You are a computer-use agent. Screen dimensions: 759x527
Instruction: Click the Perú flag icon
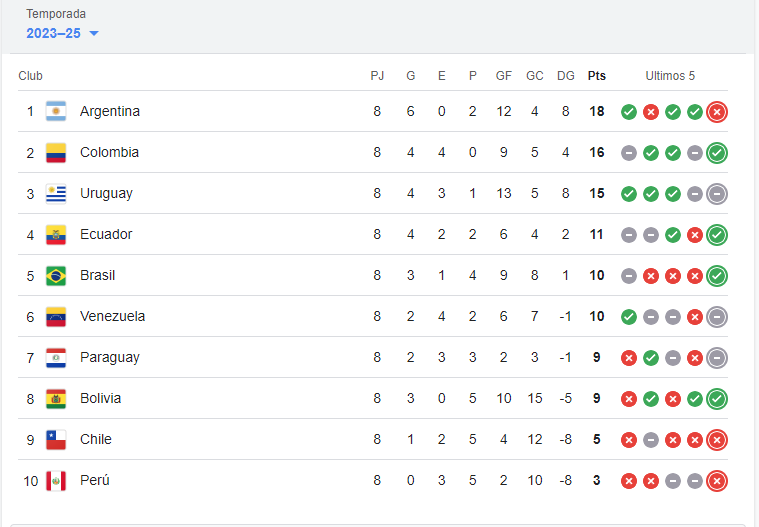tap(56, 481)
